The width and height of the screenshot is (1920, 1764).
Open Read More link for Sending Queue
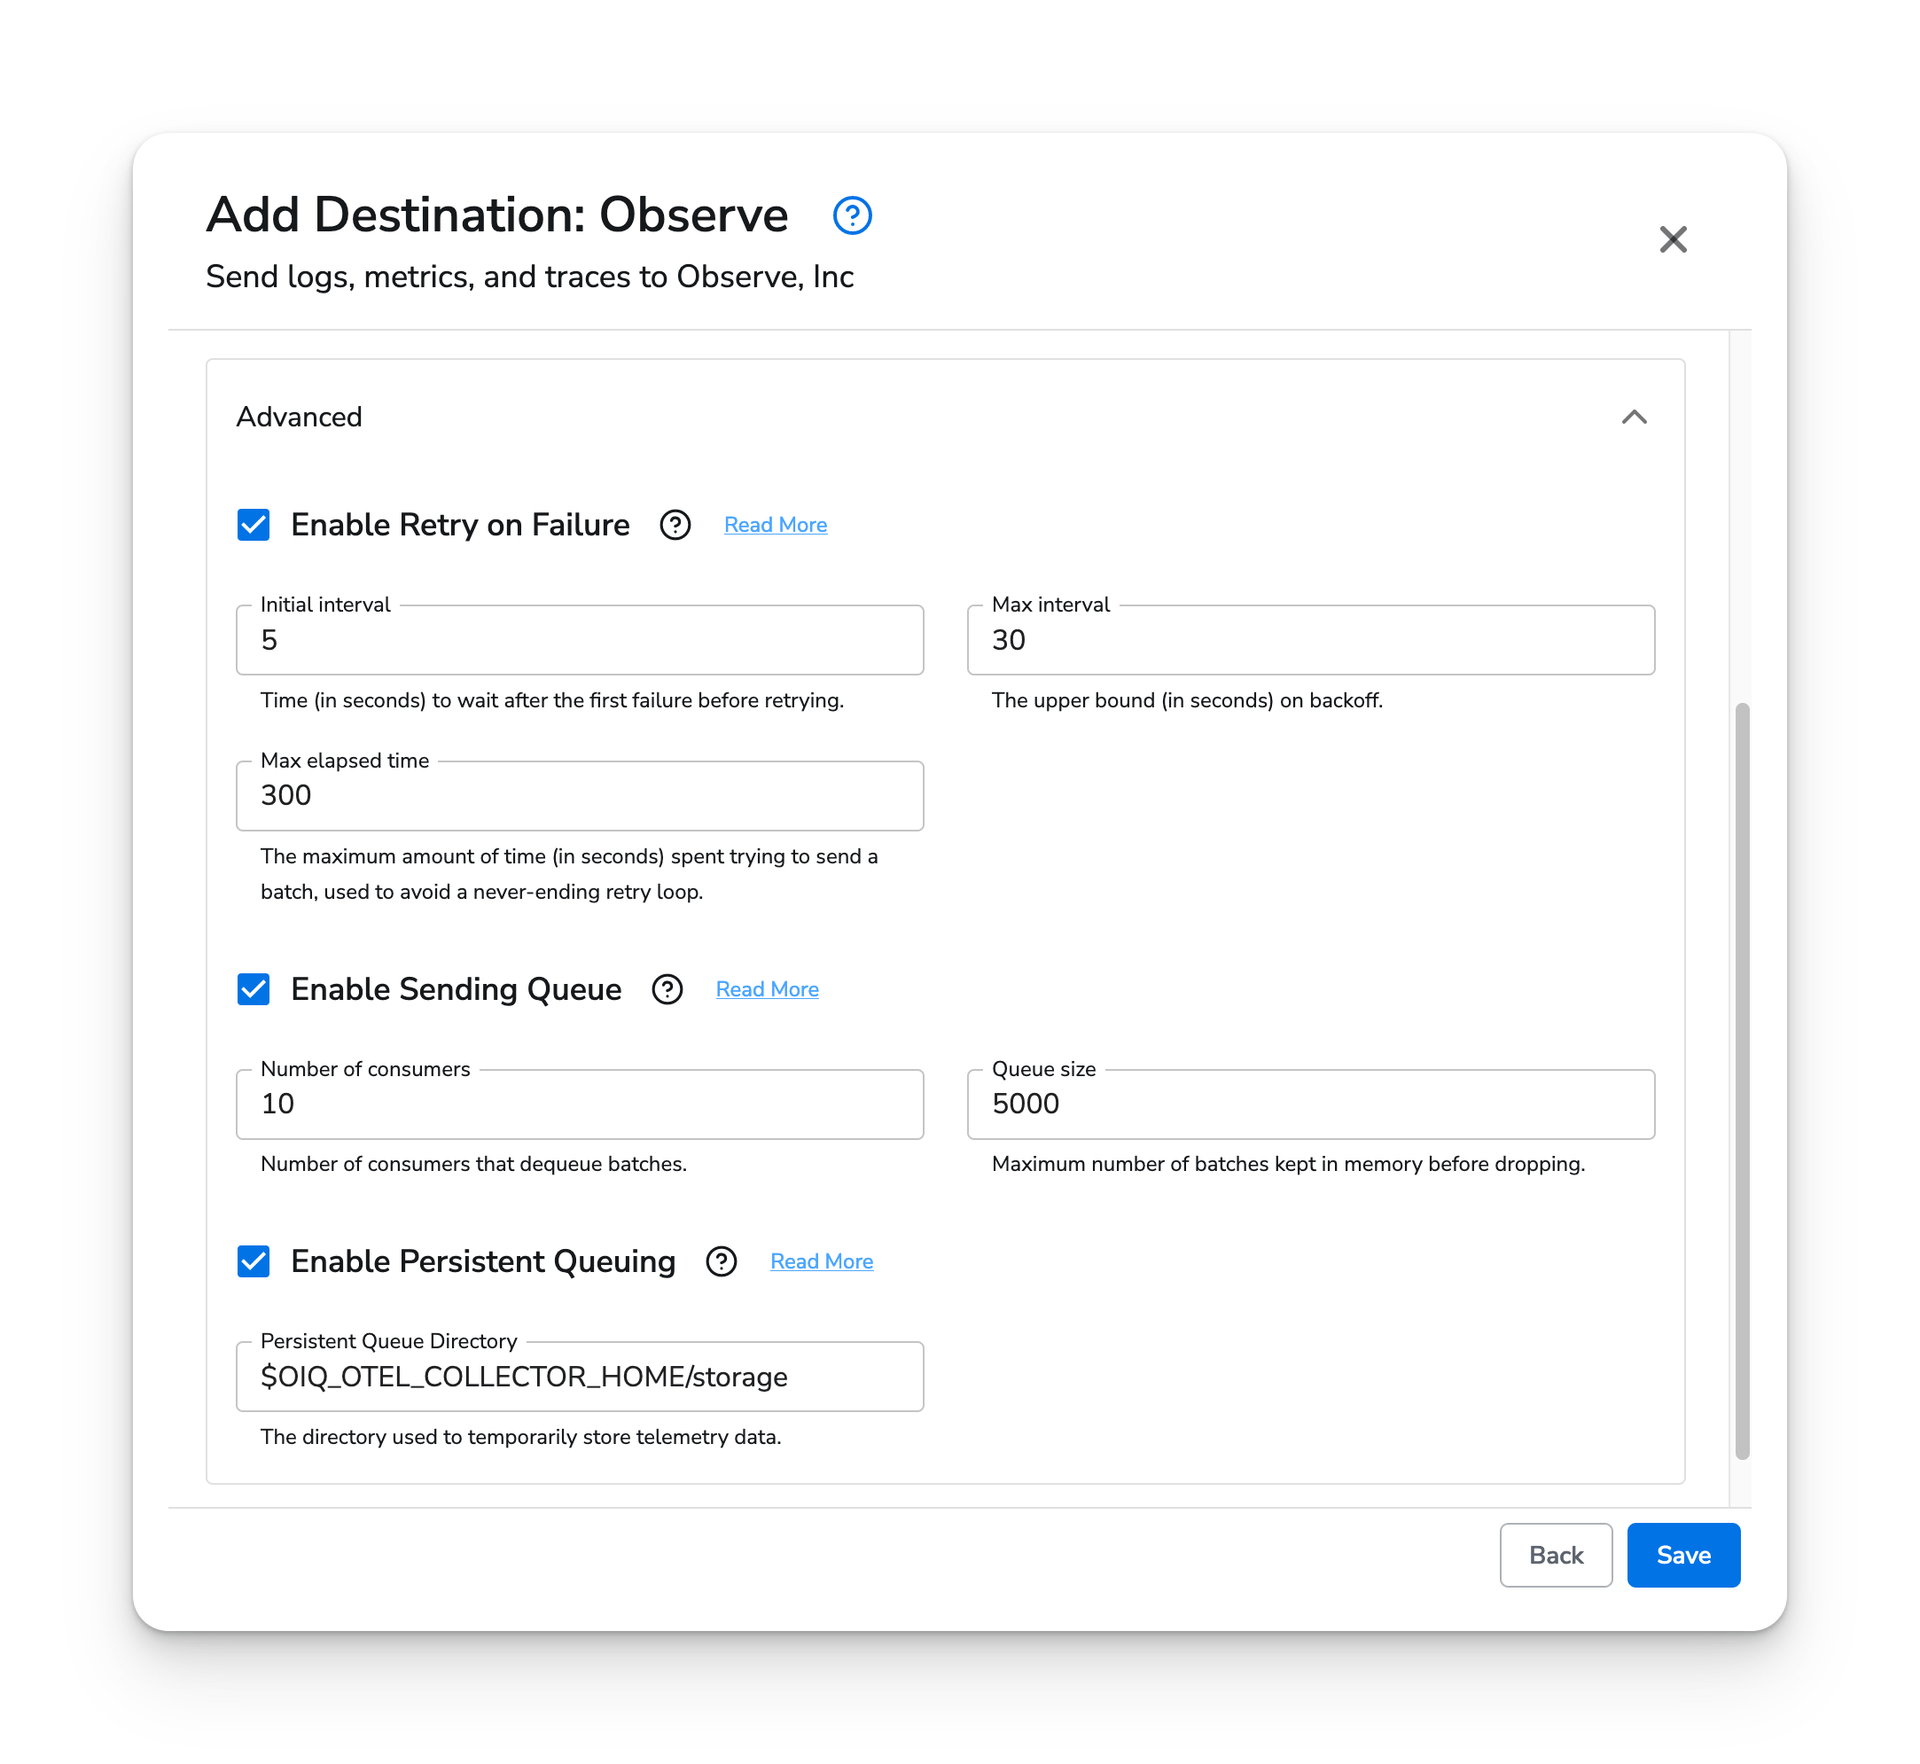[767, 989]
